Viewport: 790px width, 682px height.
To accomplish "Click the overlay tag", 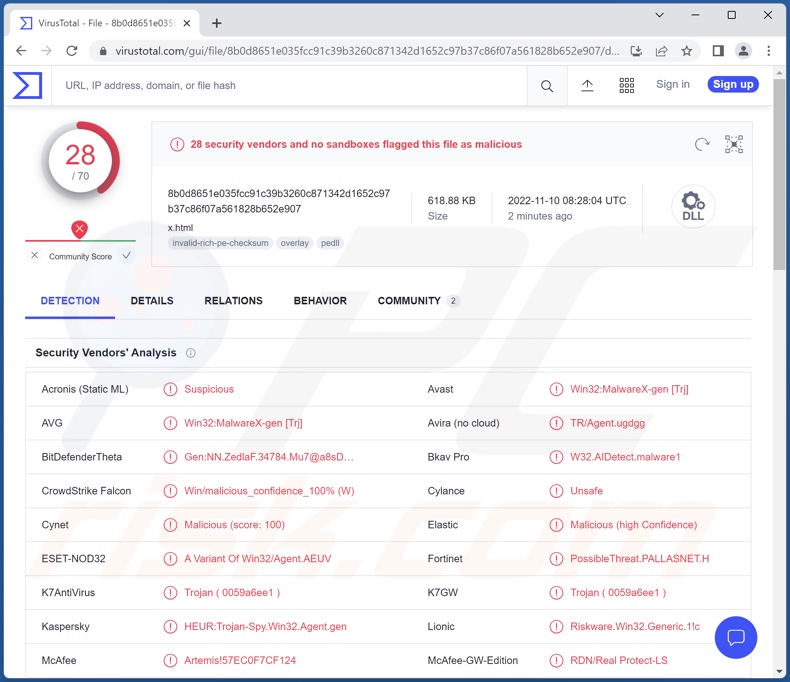I will pos(294,243).
